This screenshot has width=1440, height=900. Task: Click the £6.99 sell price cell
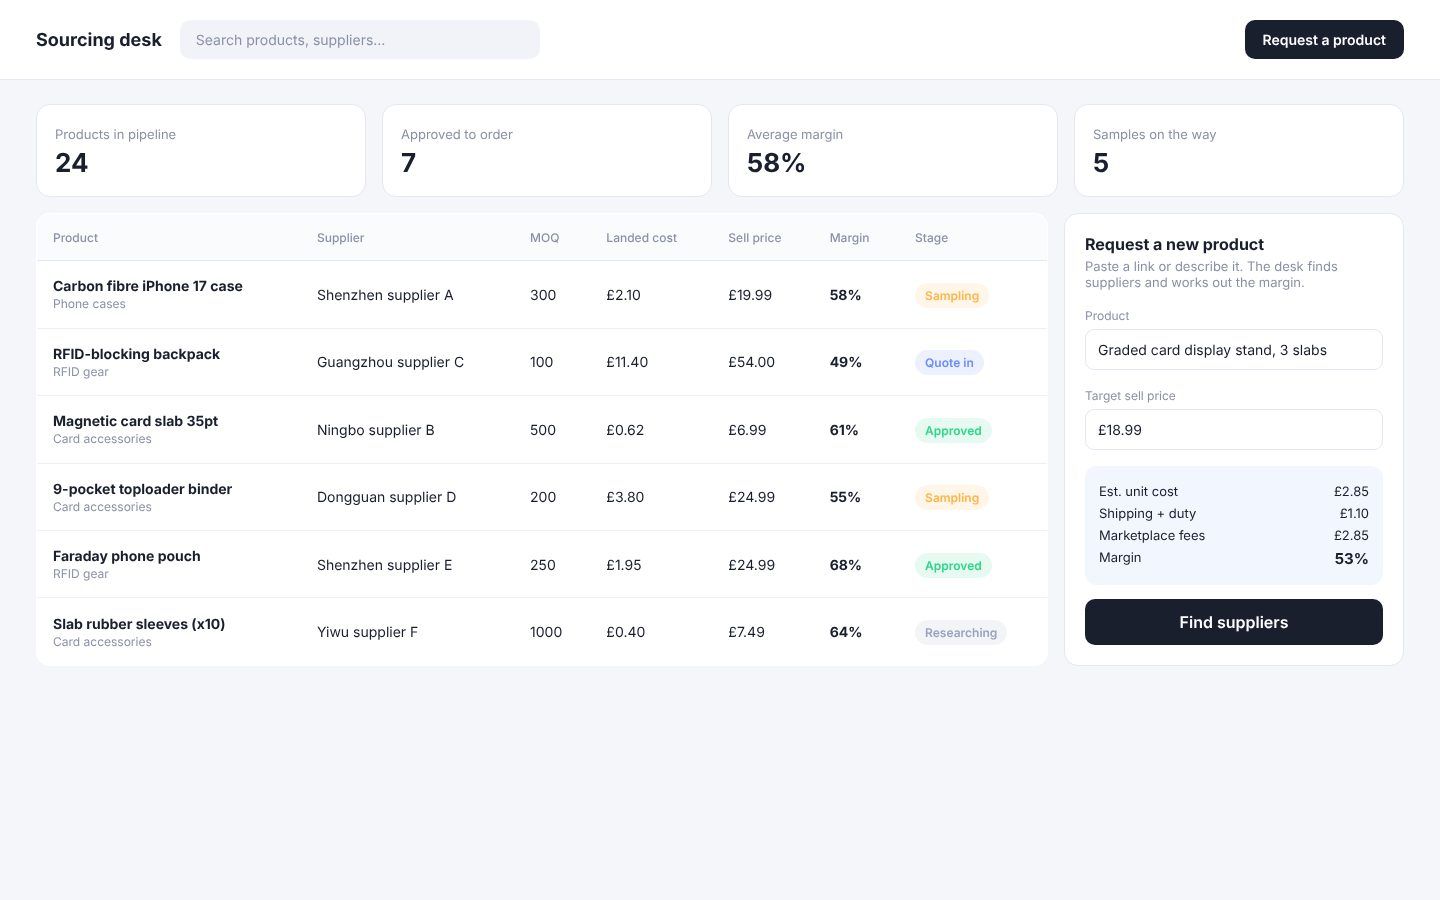pos(747,430)
